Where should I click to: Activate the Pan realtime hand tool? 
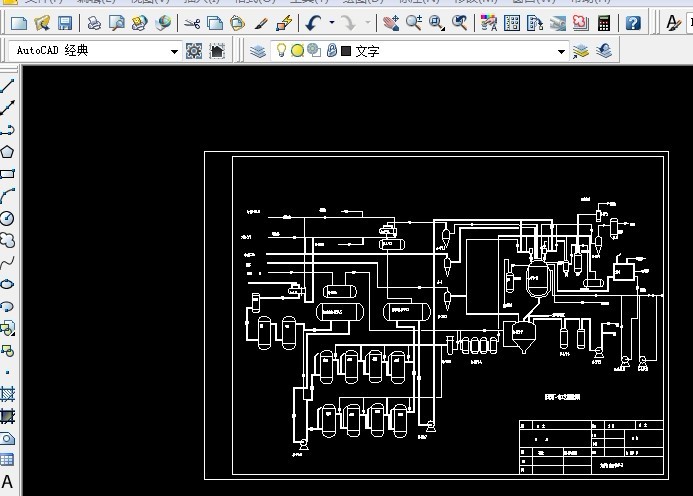coord(392,22)
